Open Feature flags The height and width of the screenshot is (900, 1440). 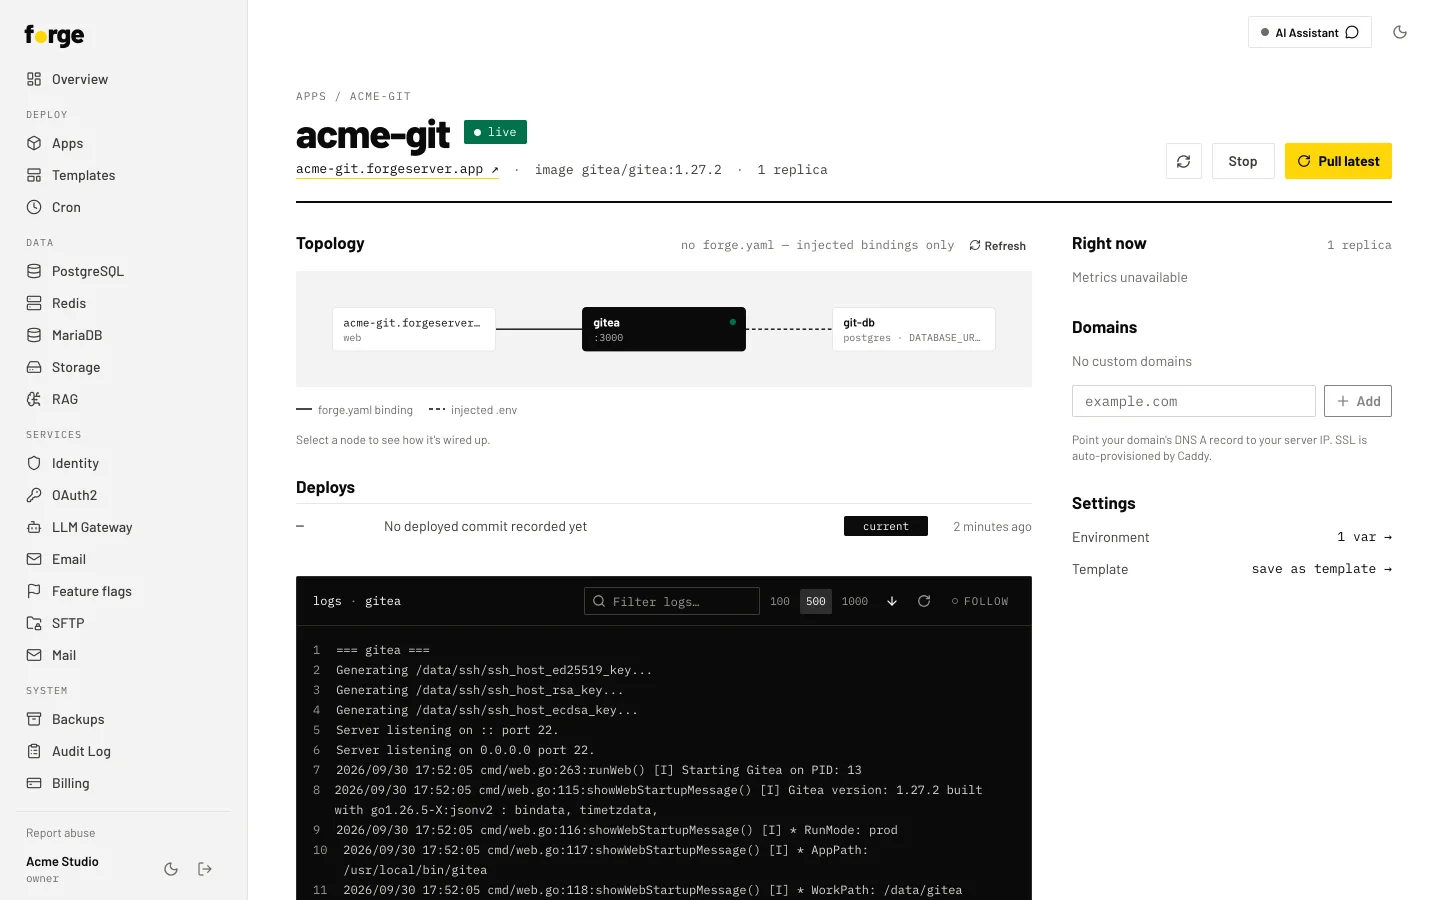click(124, 591)
